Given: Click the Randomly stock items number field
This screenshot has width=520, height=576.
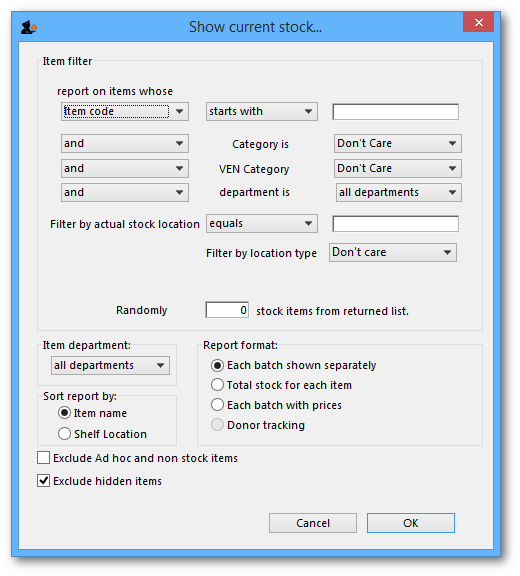Looking at the screenshot, I should [x=227, y=310].
